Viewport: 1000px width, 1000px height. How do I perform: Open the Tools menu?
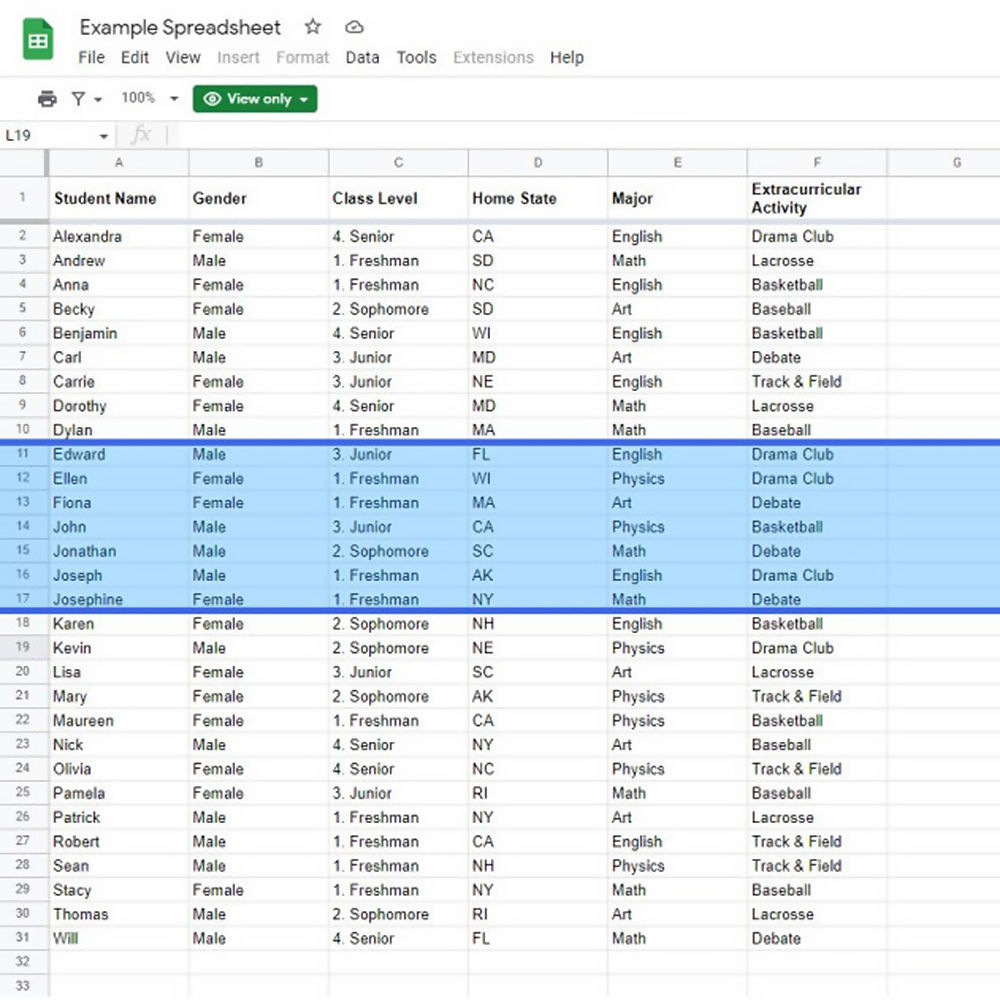pyautogui.click(x=416, y=57)
